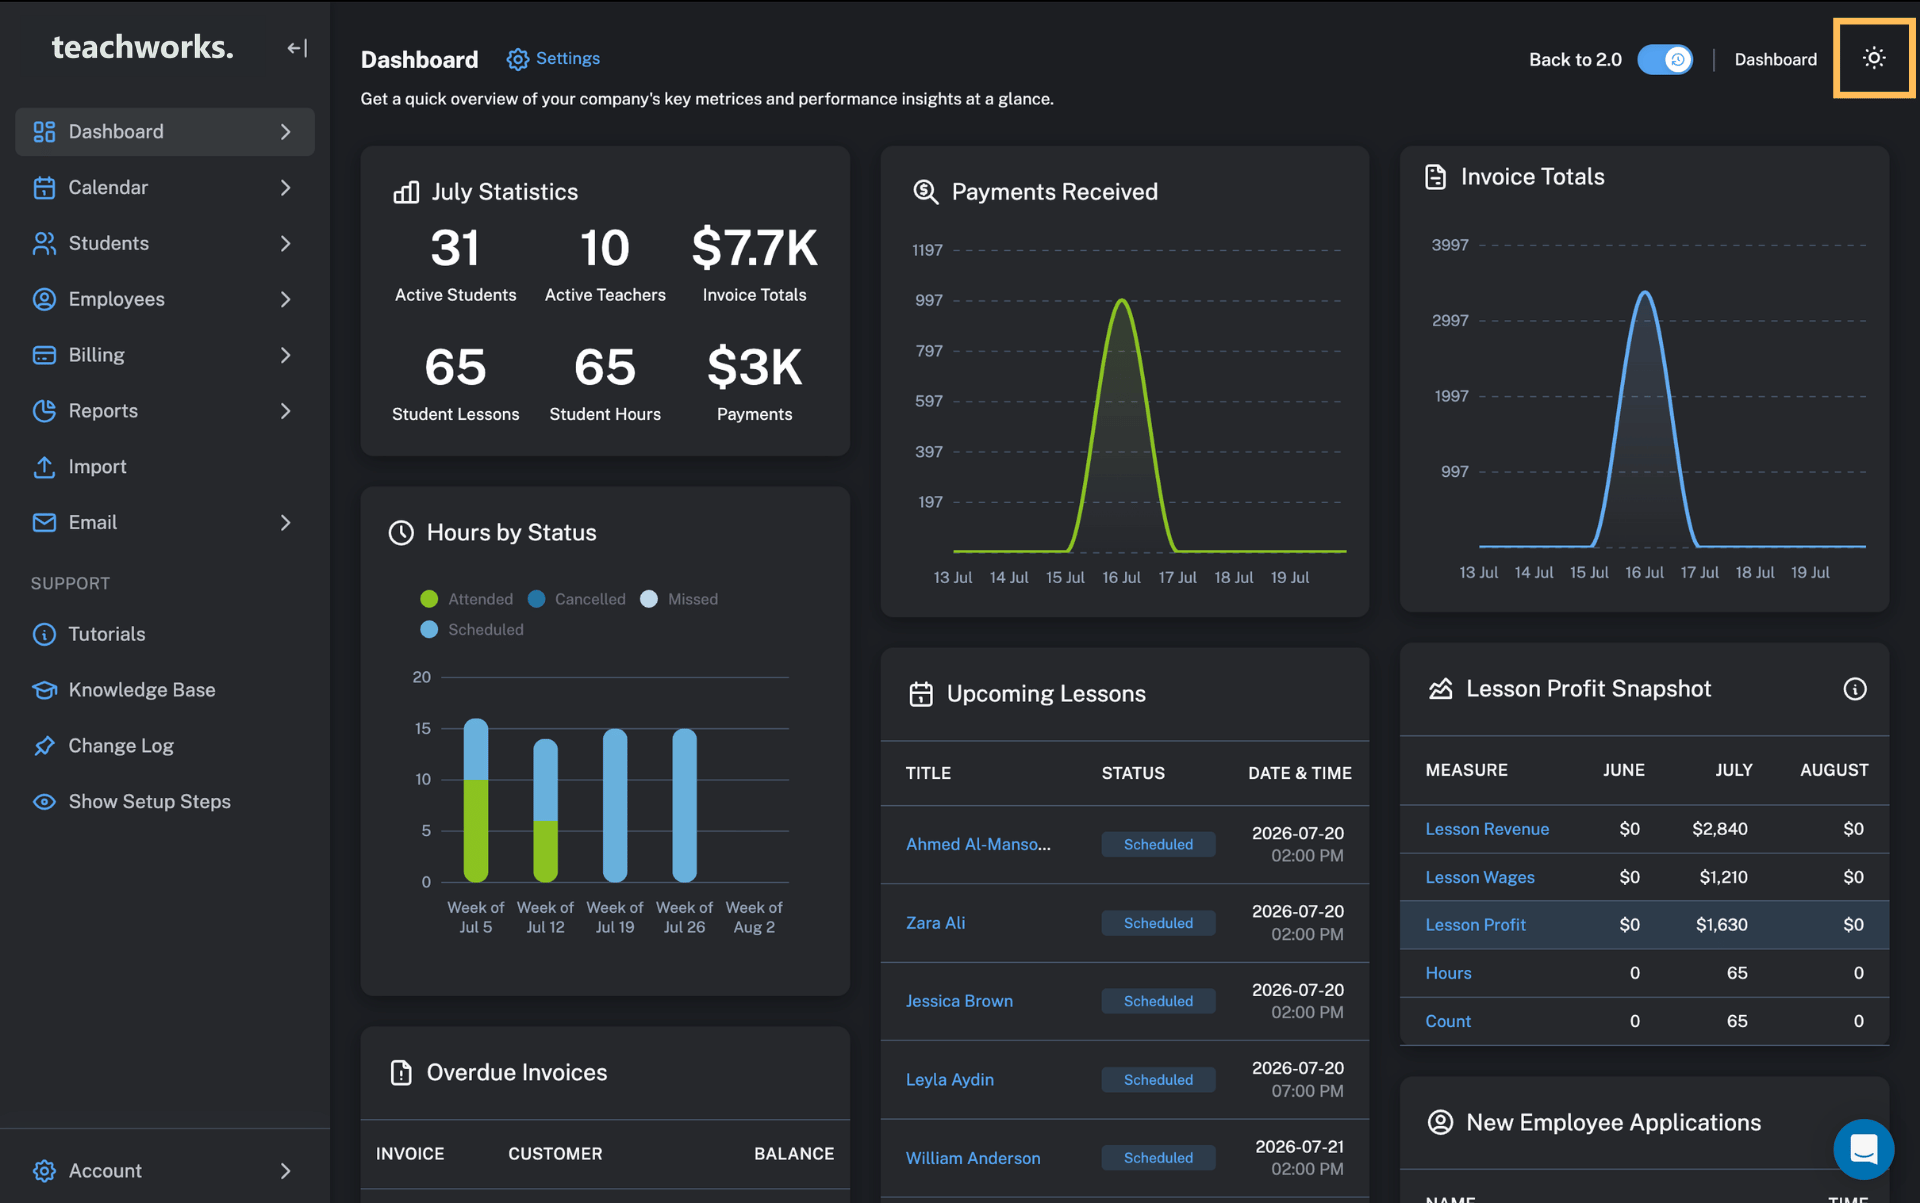Image resolution: width=1920 pixels, height=1203 pixels.
Task: Open the Lesson Profit measure link
Action: (1475, 925)
